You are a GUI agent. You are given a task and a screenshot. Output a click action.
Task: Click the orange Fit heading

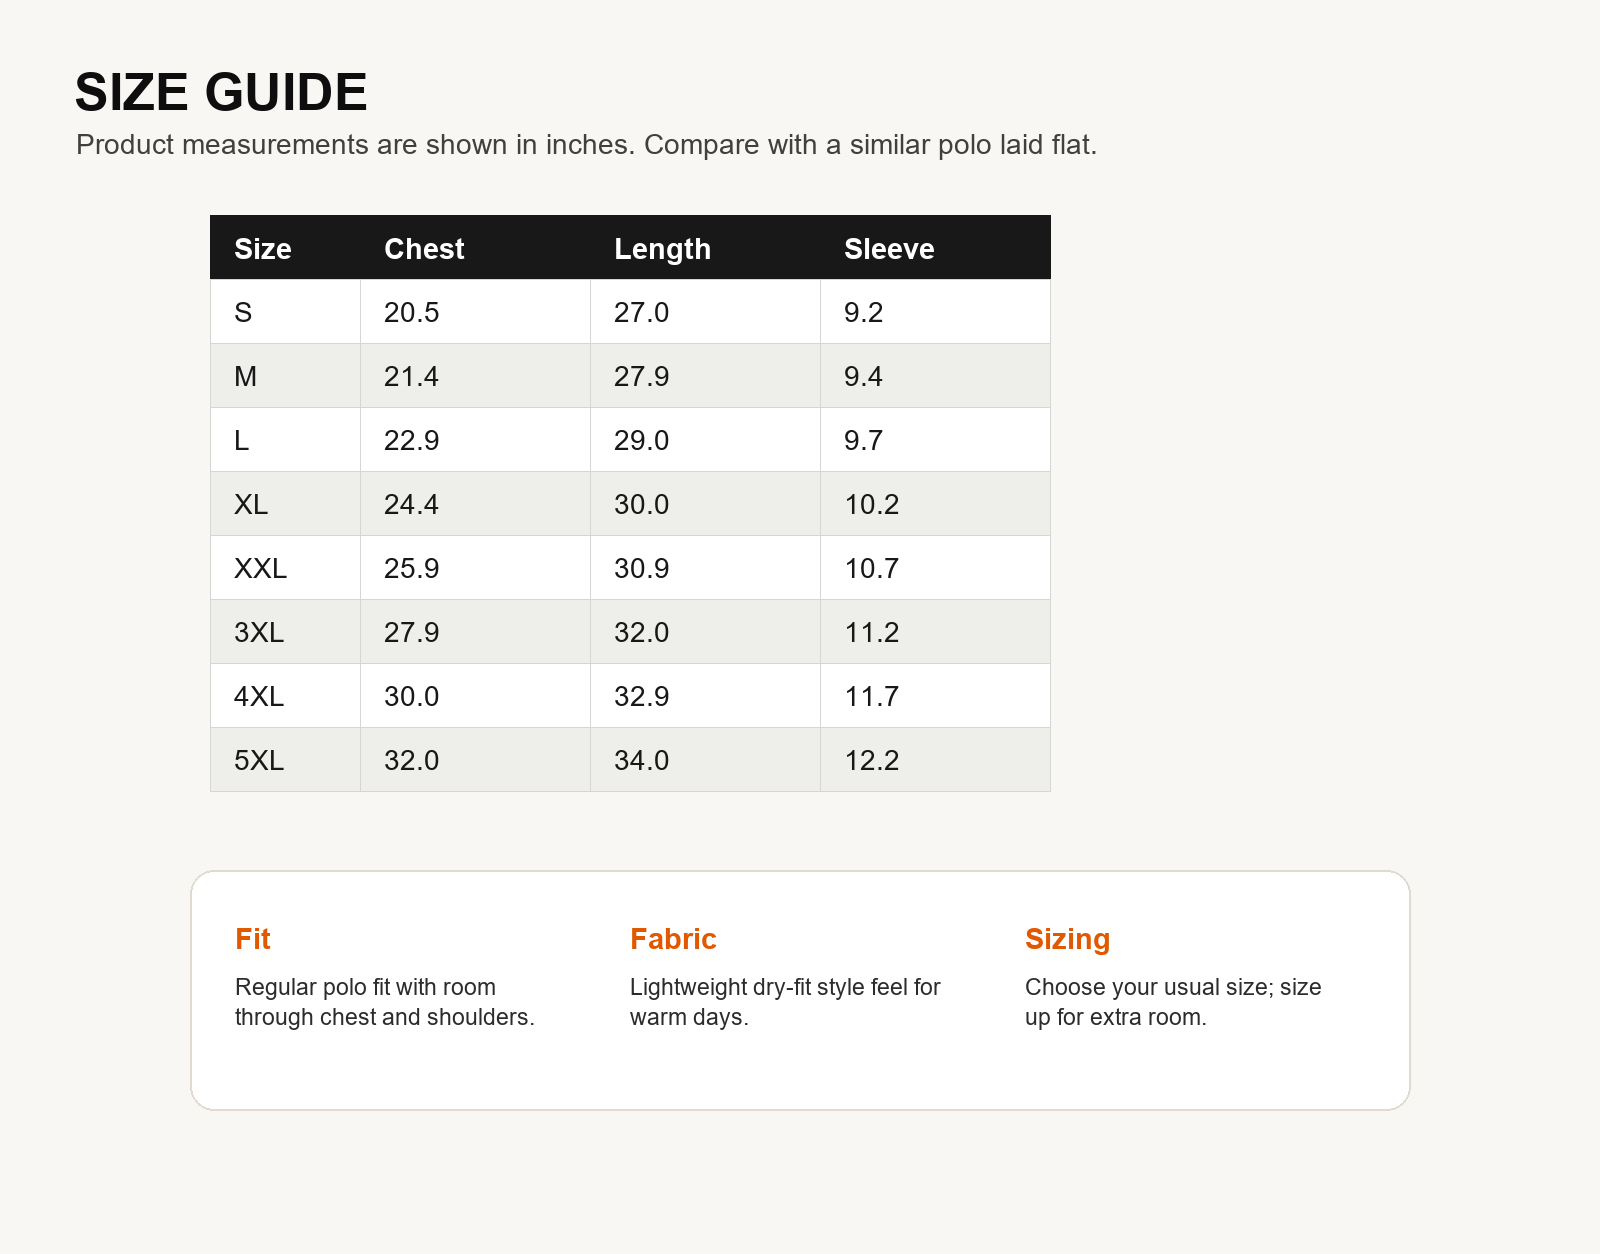coord(253,939)
